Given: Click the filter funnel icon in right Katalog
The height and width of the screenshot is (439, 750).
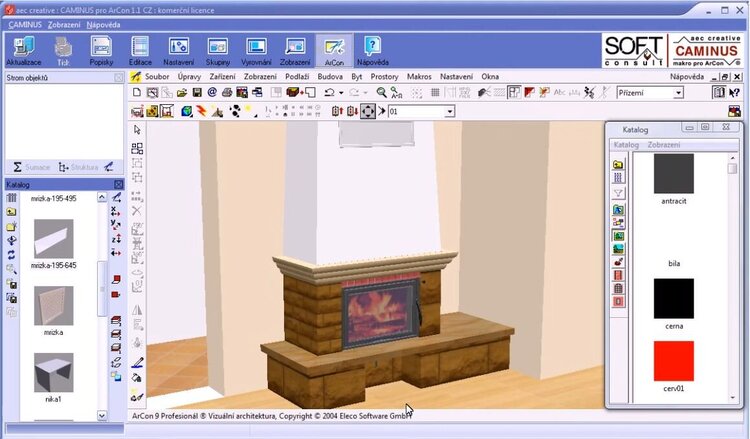Looking at the screenshot, I should click(x=618, y=193).
